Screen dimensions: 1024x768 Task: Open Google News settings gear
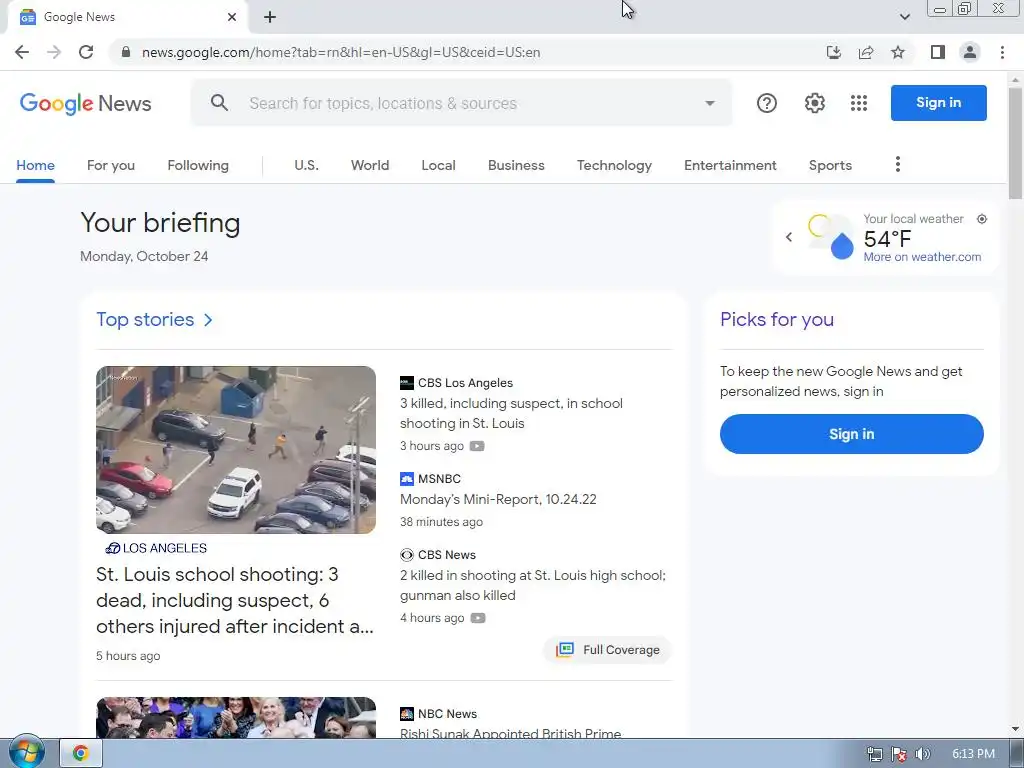pyautogui.click(x=814, y=103)
